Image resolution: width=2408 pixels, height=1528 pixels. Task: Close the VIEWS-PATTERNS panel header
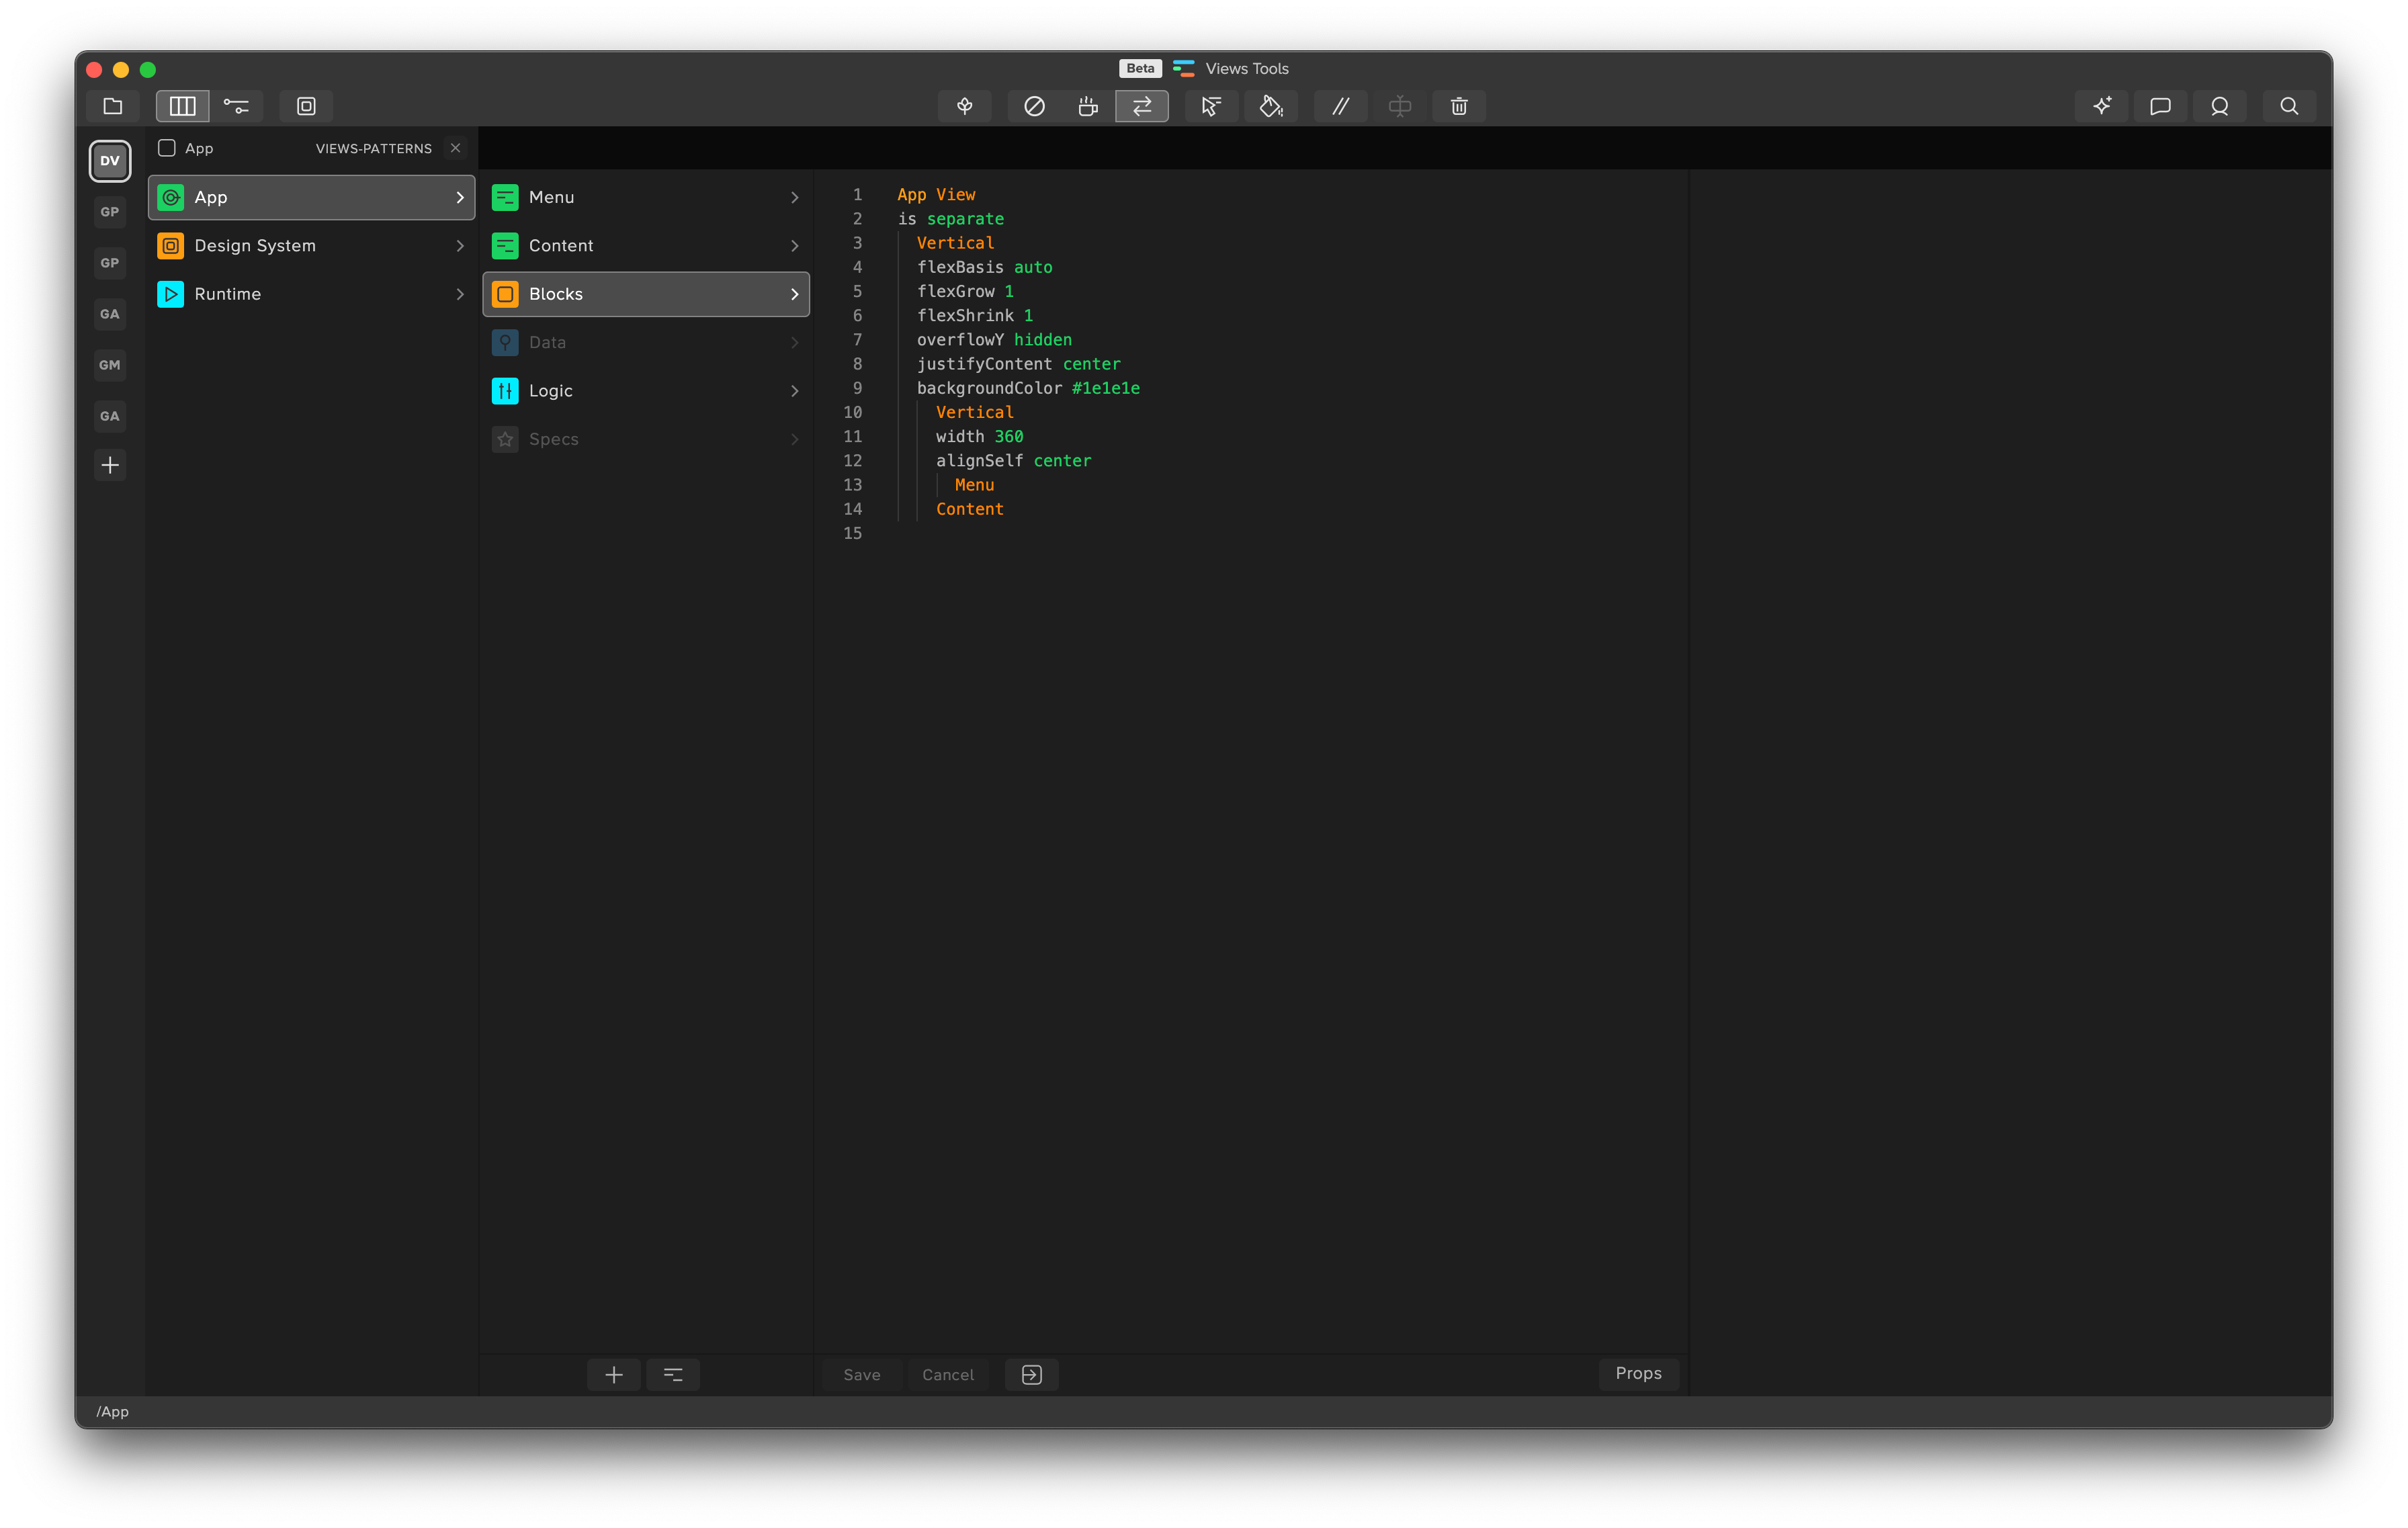click(456, 148)
